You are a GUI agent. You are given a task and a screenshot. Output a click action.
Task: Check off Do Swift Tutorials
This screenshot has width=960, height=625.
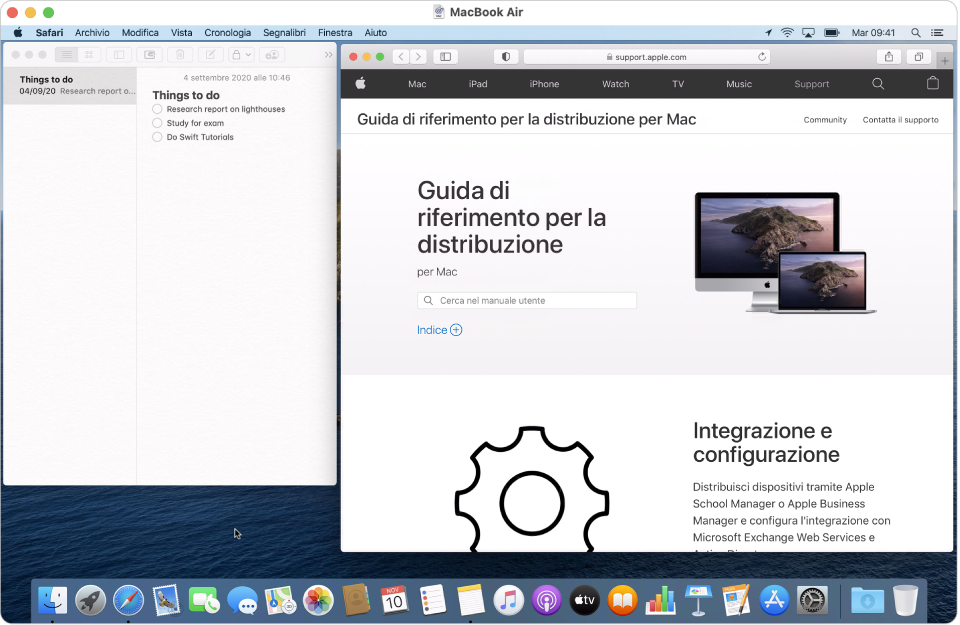click(157, 137)
